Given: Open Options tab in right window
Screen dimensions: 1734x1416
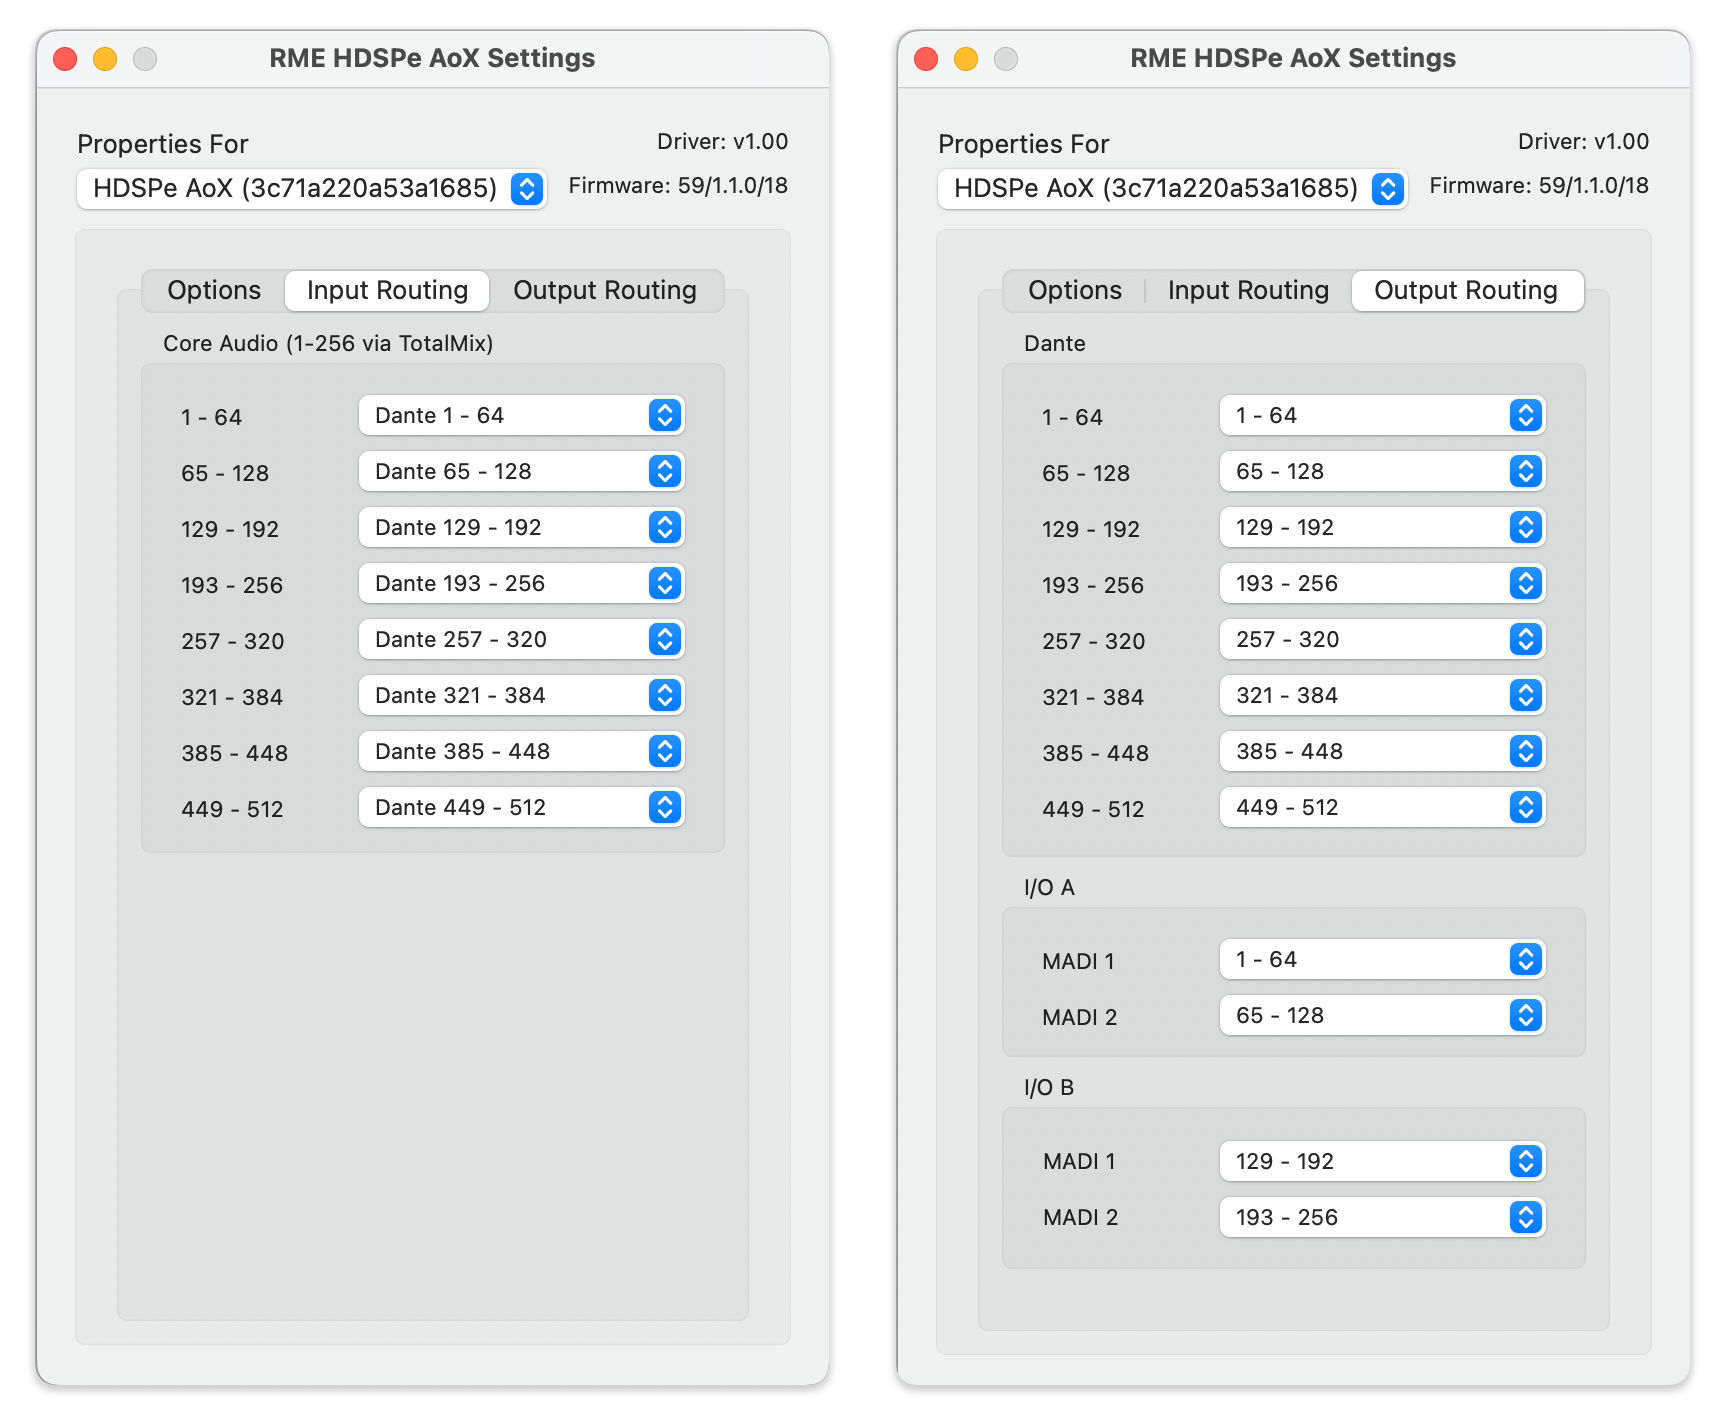Looking at the screenshot, I should [x=1075, y=291].
